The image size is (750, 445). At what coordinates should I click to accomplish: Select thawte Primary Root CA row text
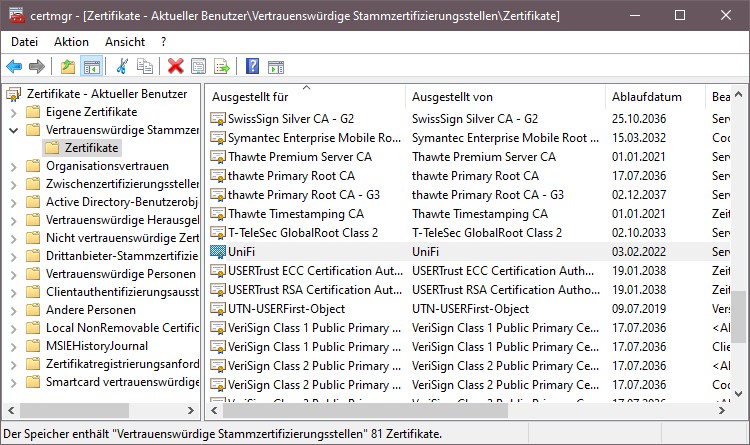point(291,176)
